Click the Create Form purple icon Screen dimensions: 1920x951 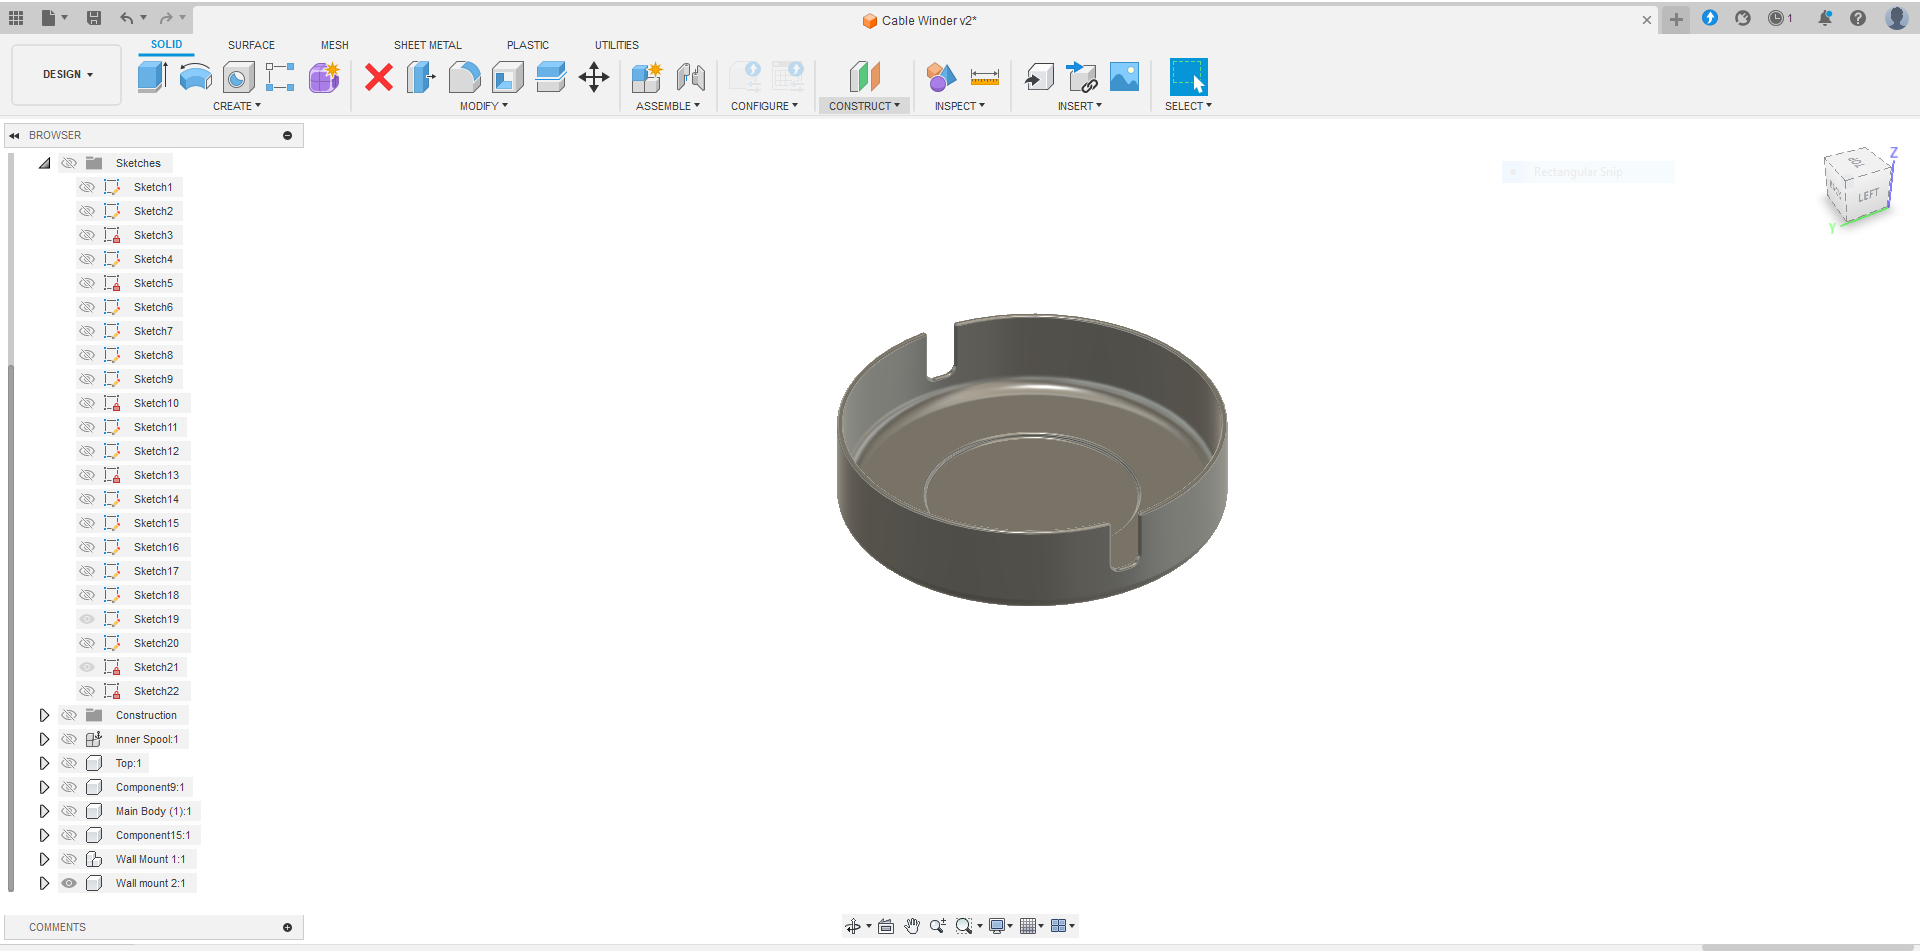[x=324, y=77]
